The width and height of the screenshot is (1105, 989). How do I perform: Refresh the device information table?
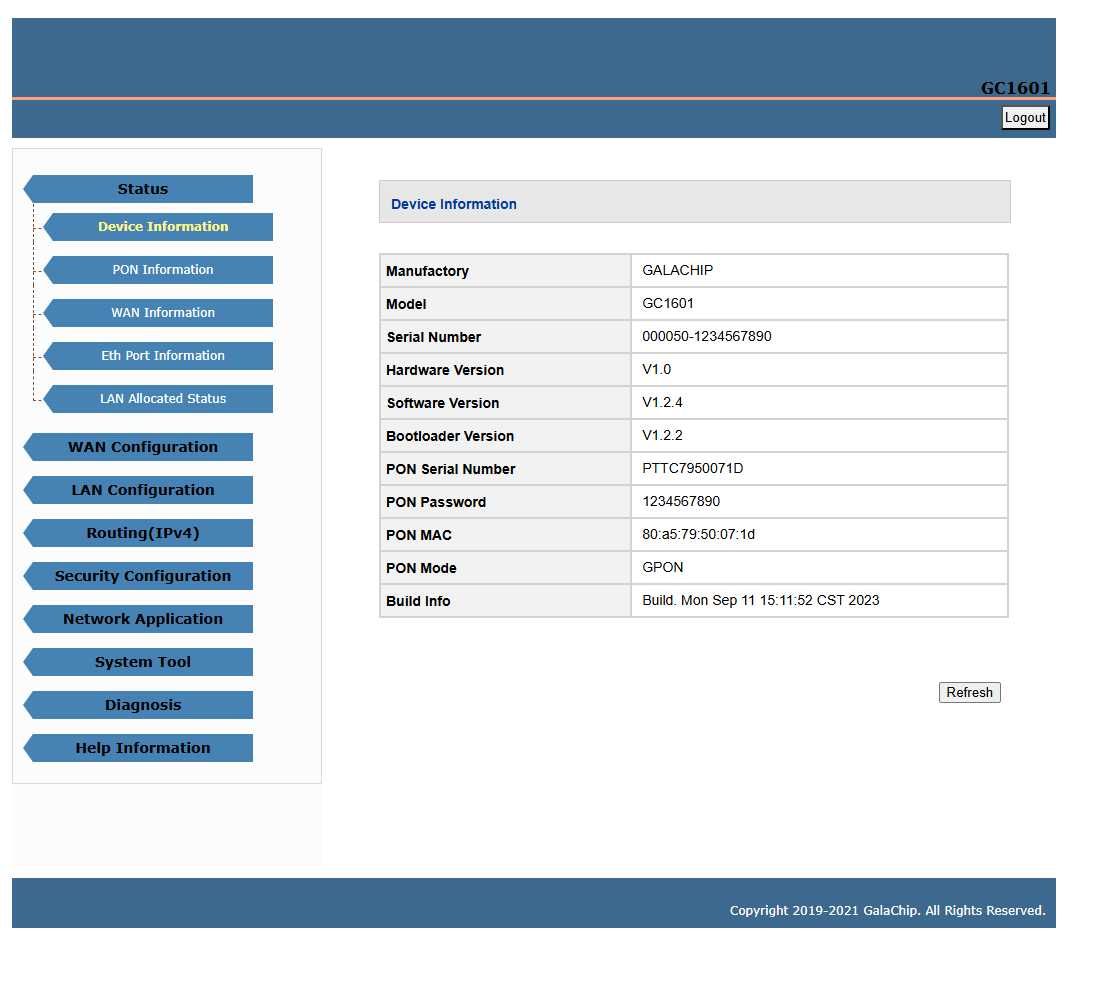click(x=969, y=692)
